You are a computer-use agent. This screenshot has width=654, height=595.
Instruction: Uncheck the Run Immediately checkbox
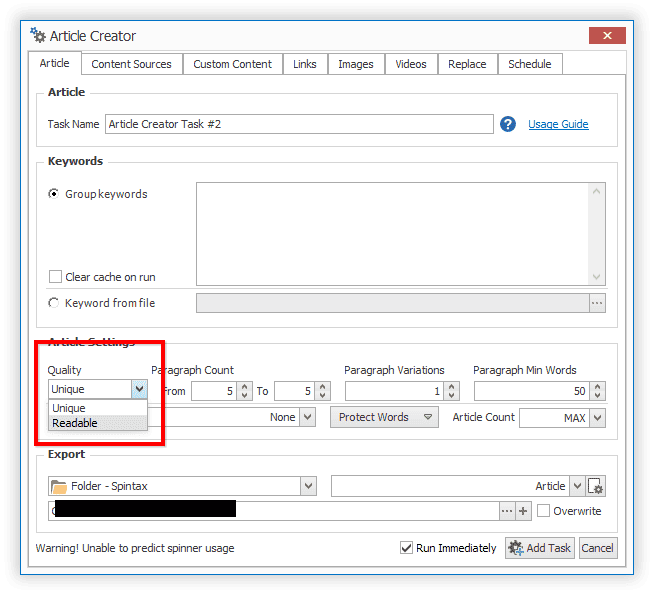[406, 548]
